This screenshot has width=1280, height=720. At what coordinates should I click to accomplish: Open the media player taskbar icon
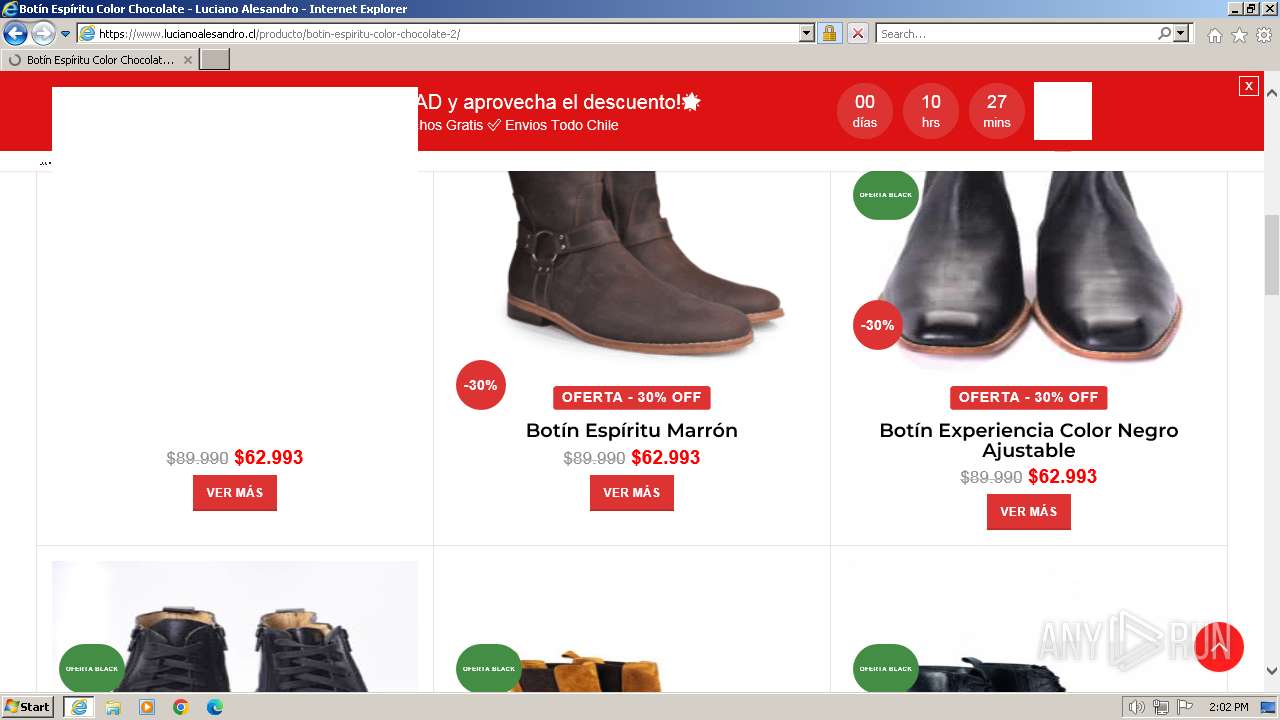pyautogui.click(x=147, y=707)
